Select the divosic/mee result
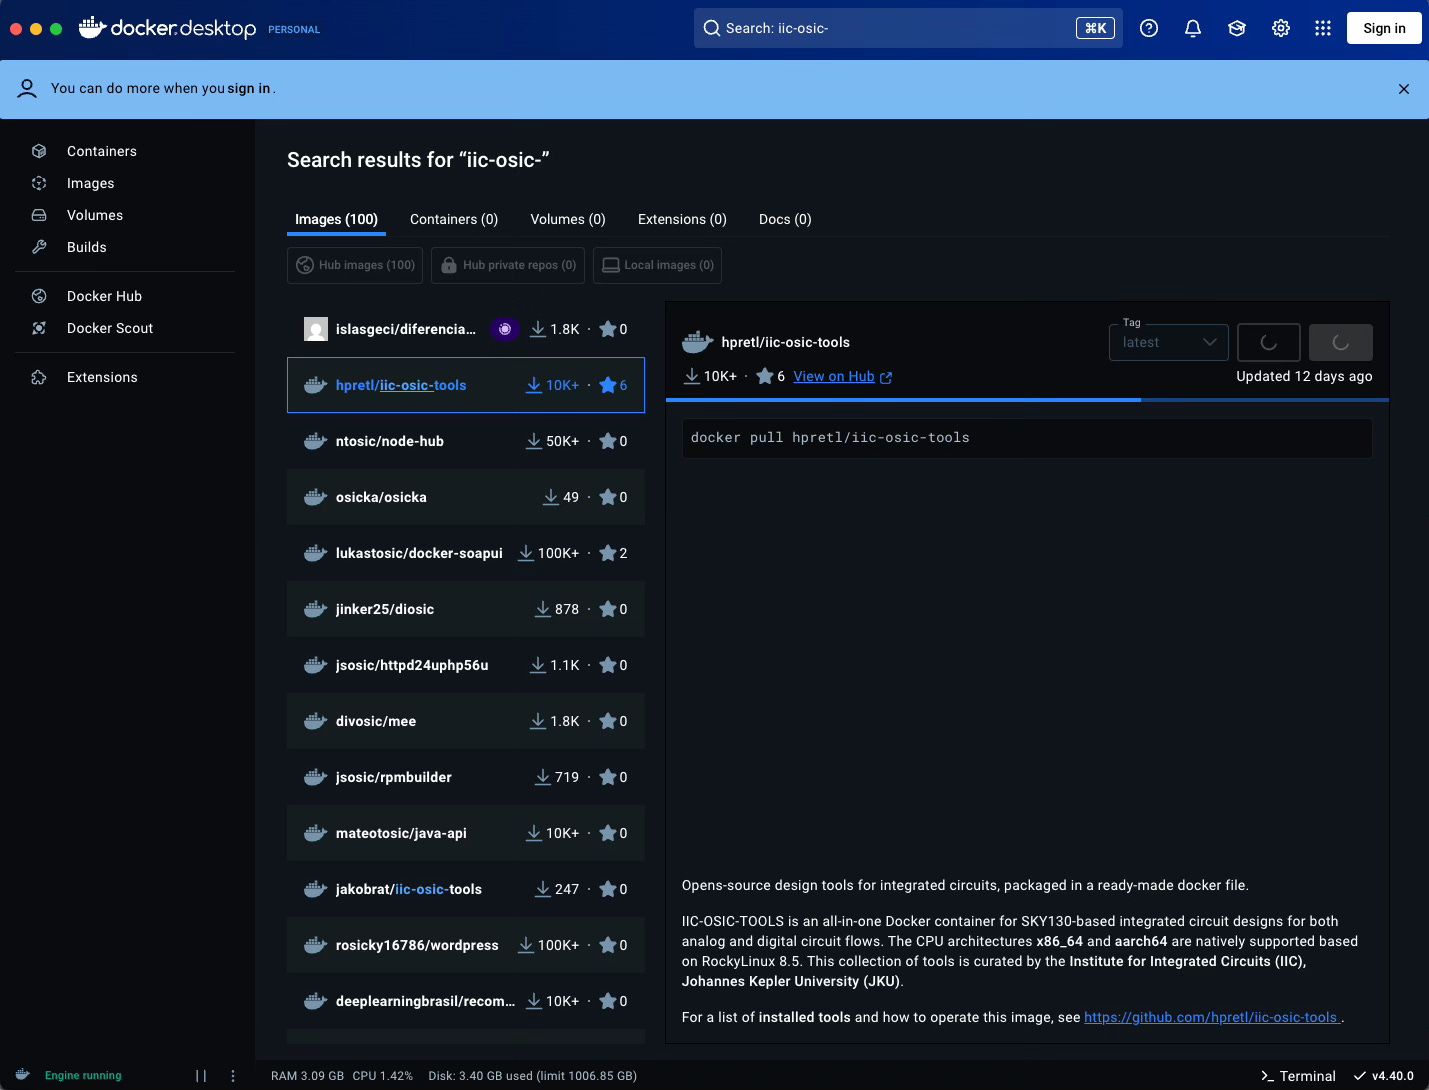 (x=466, y=721)
